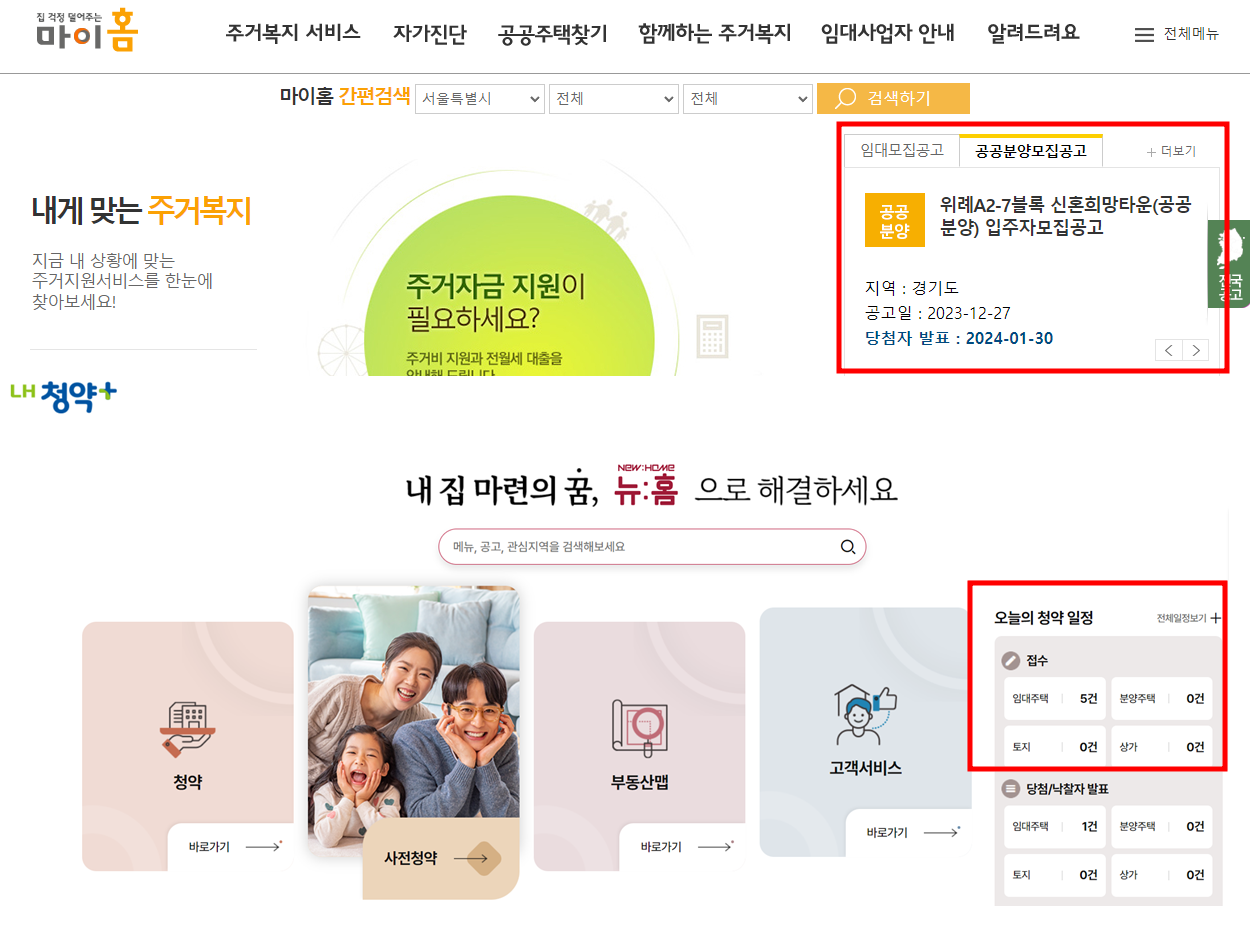
Task: Open the 전체메뉴 hamburger icon
Action: click(x=1143, y=32)
